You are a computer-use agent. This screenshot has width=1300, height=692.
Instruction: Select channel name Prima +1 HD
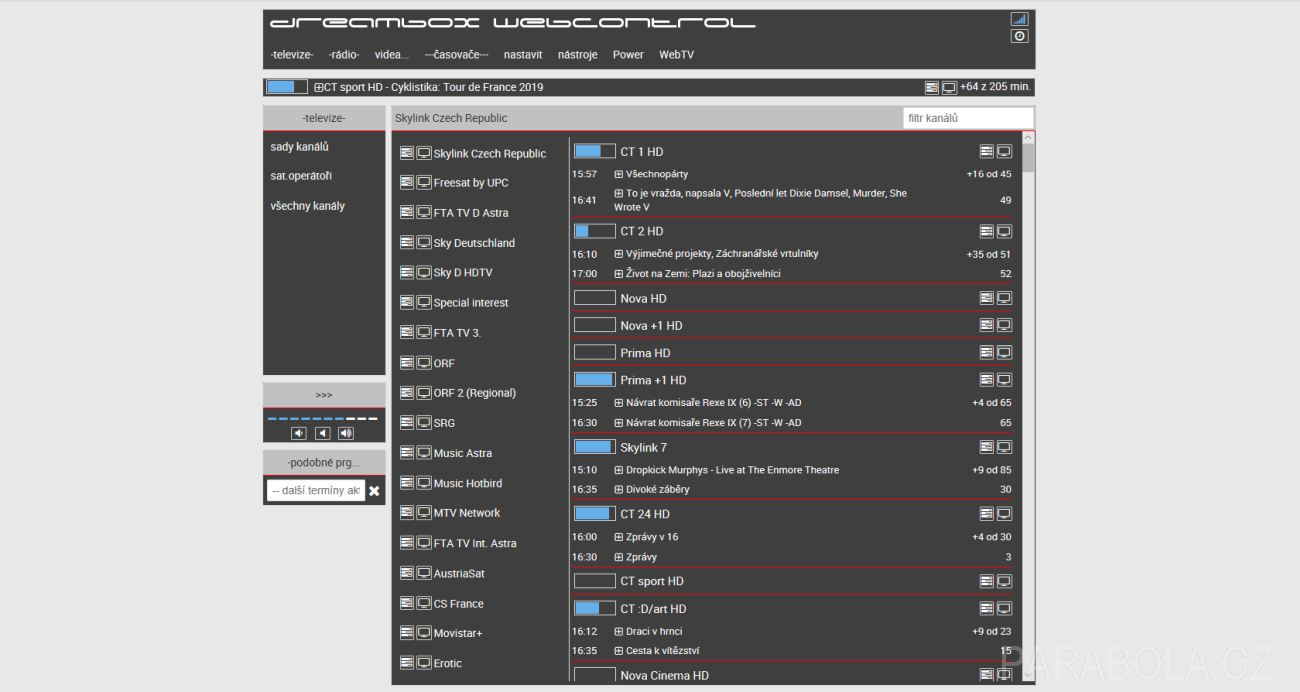[x=653, y=380]
